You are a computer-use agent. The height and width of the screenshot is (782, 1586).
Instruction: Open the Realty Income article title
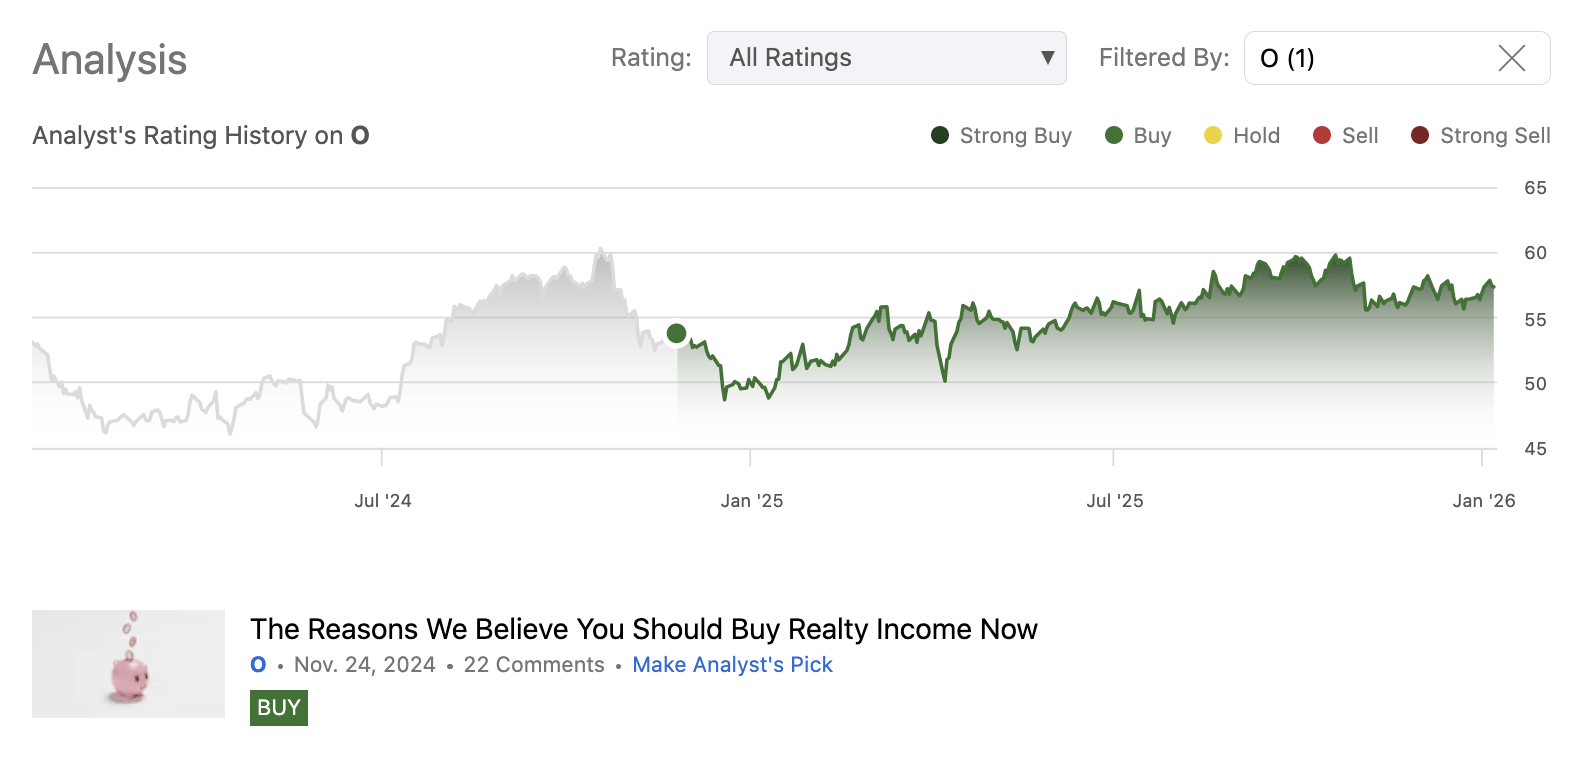pyautogui.click(x=644, y=629)
